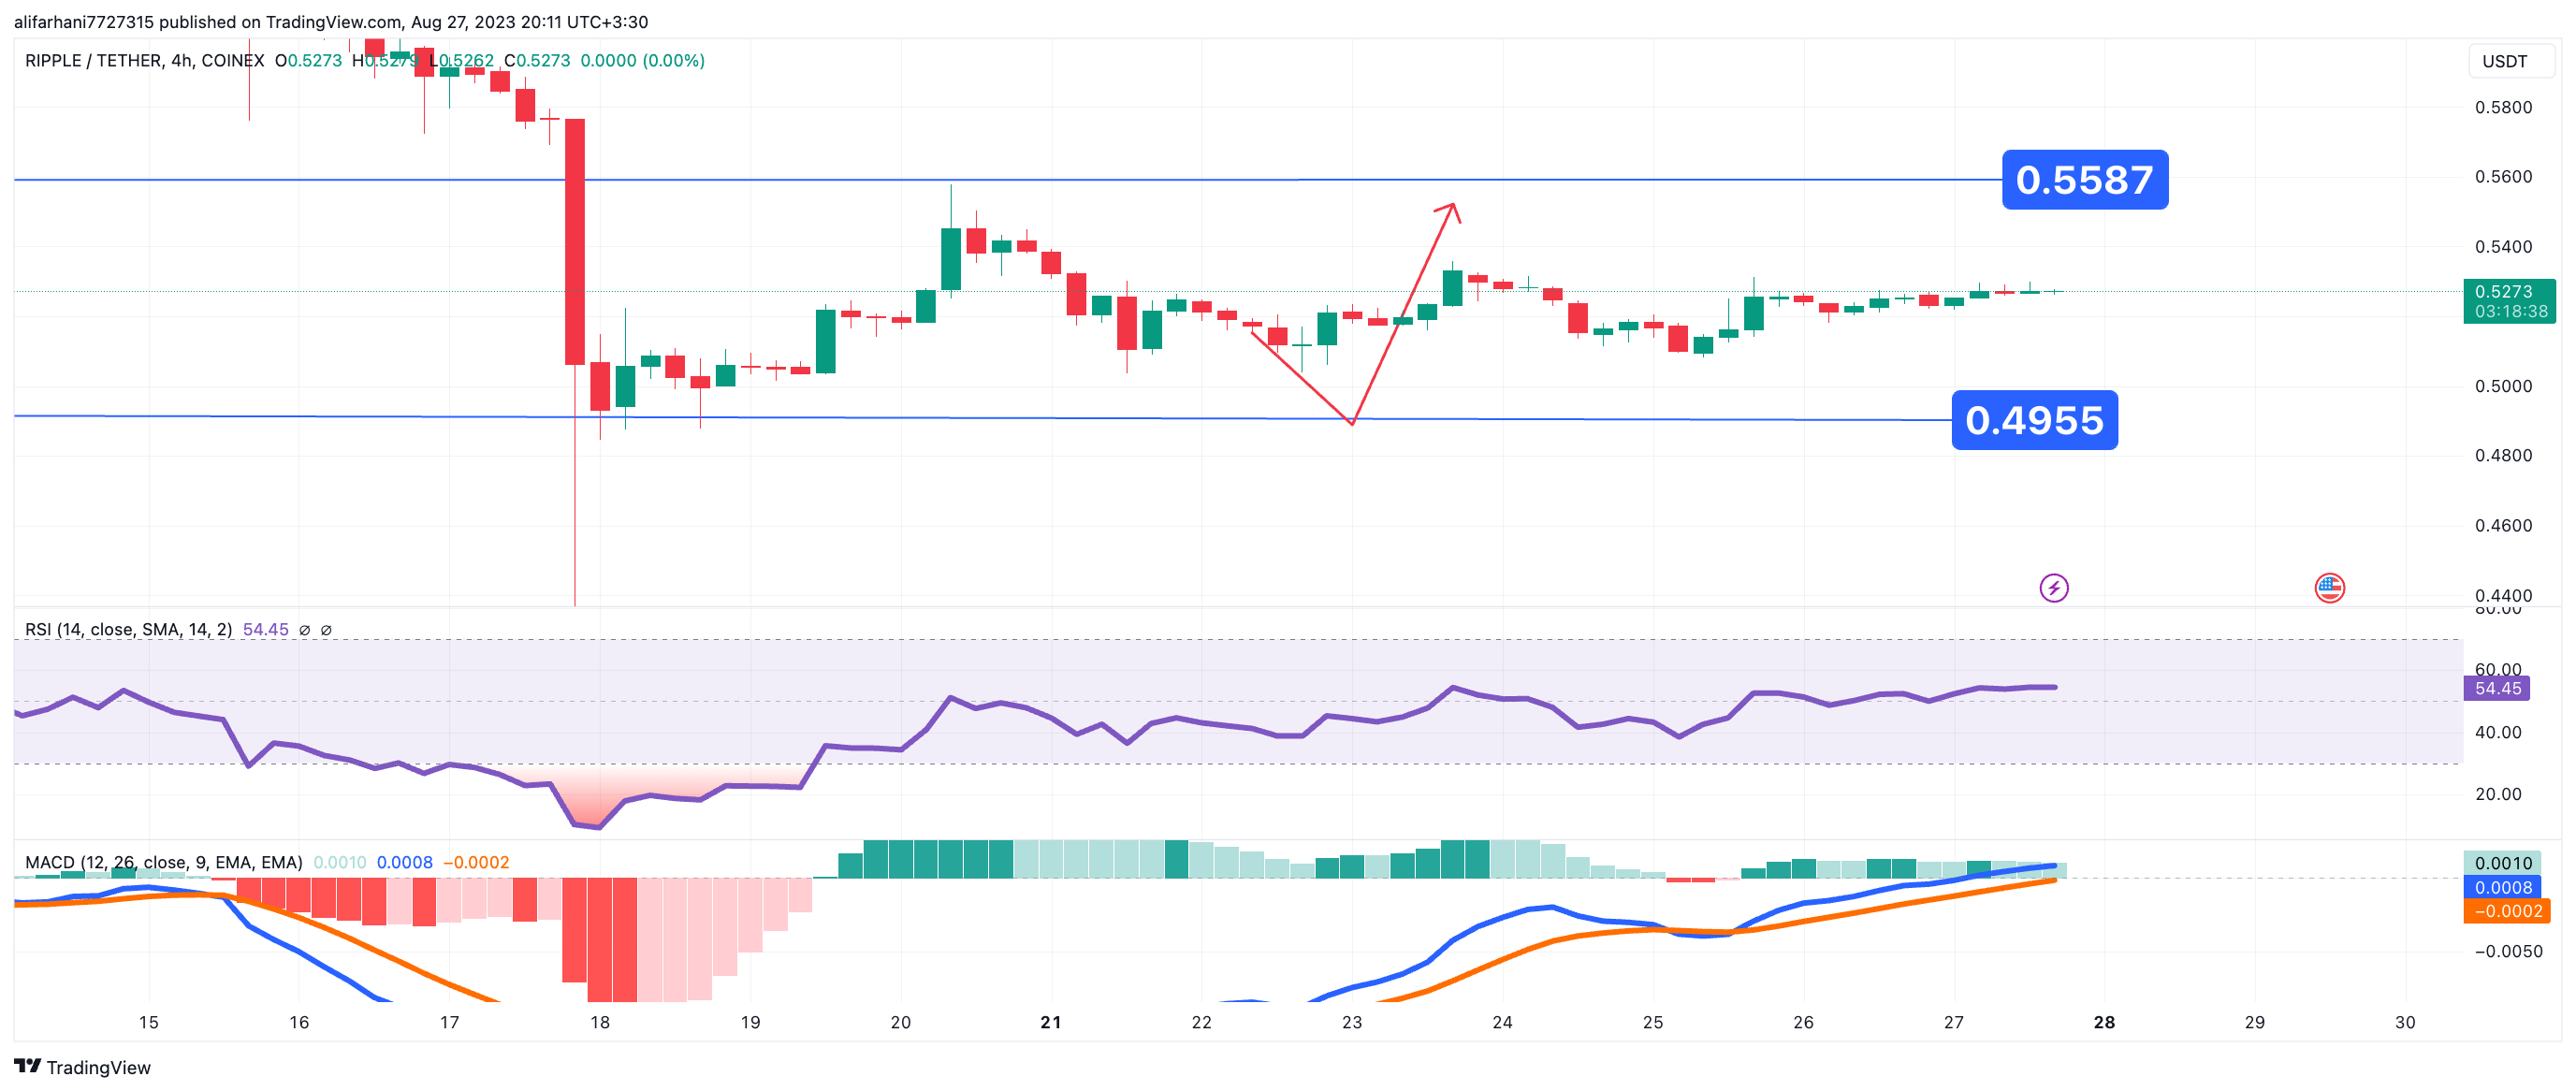
Task: Click the date label 15 on time axis
Action: [x=148, y=1022]
